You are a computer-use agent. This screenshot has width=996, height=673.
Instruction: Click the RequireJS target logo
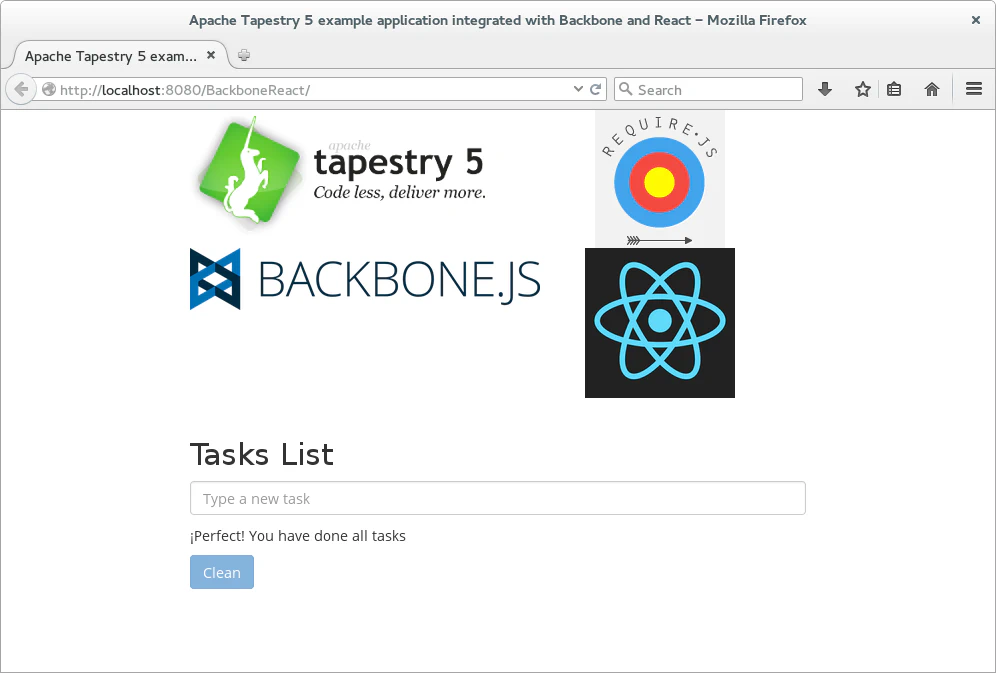(x=659, y=179)
